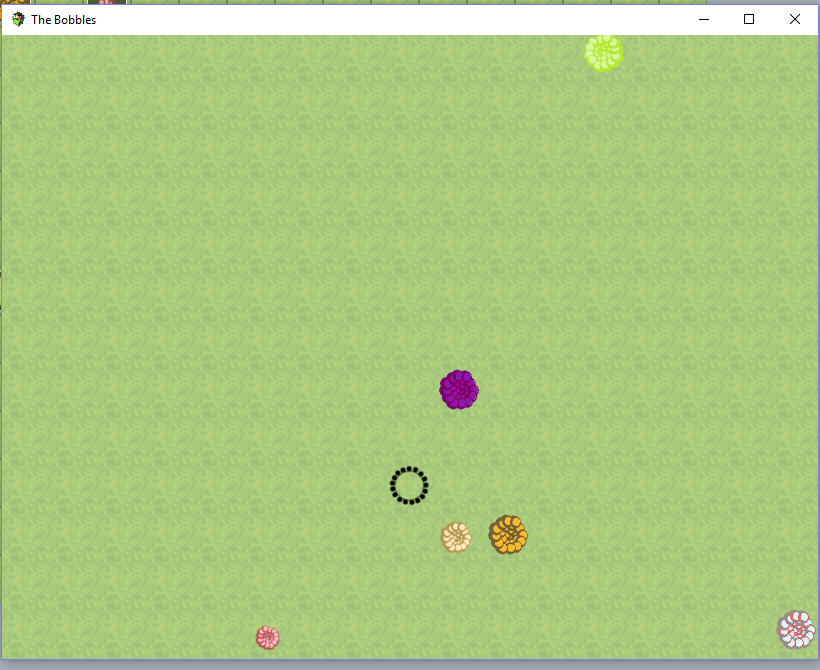
Task: Click the small pink bobble
Action: (267, 637)
